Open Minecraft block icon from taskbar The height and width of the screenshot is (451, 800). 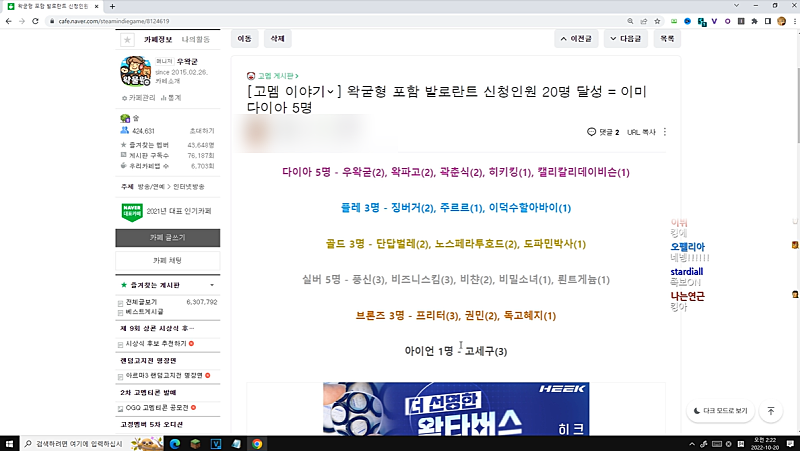(195, 444)
